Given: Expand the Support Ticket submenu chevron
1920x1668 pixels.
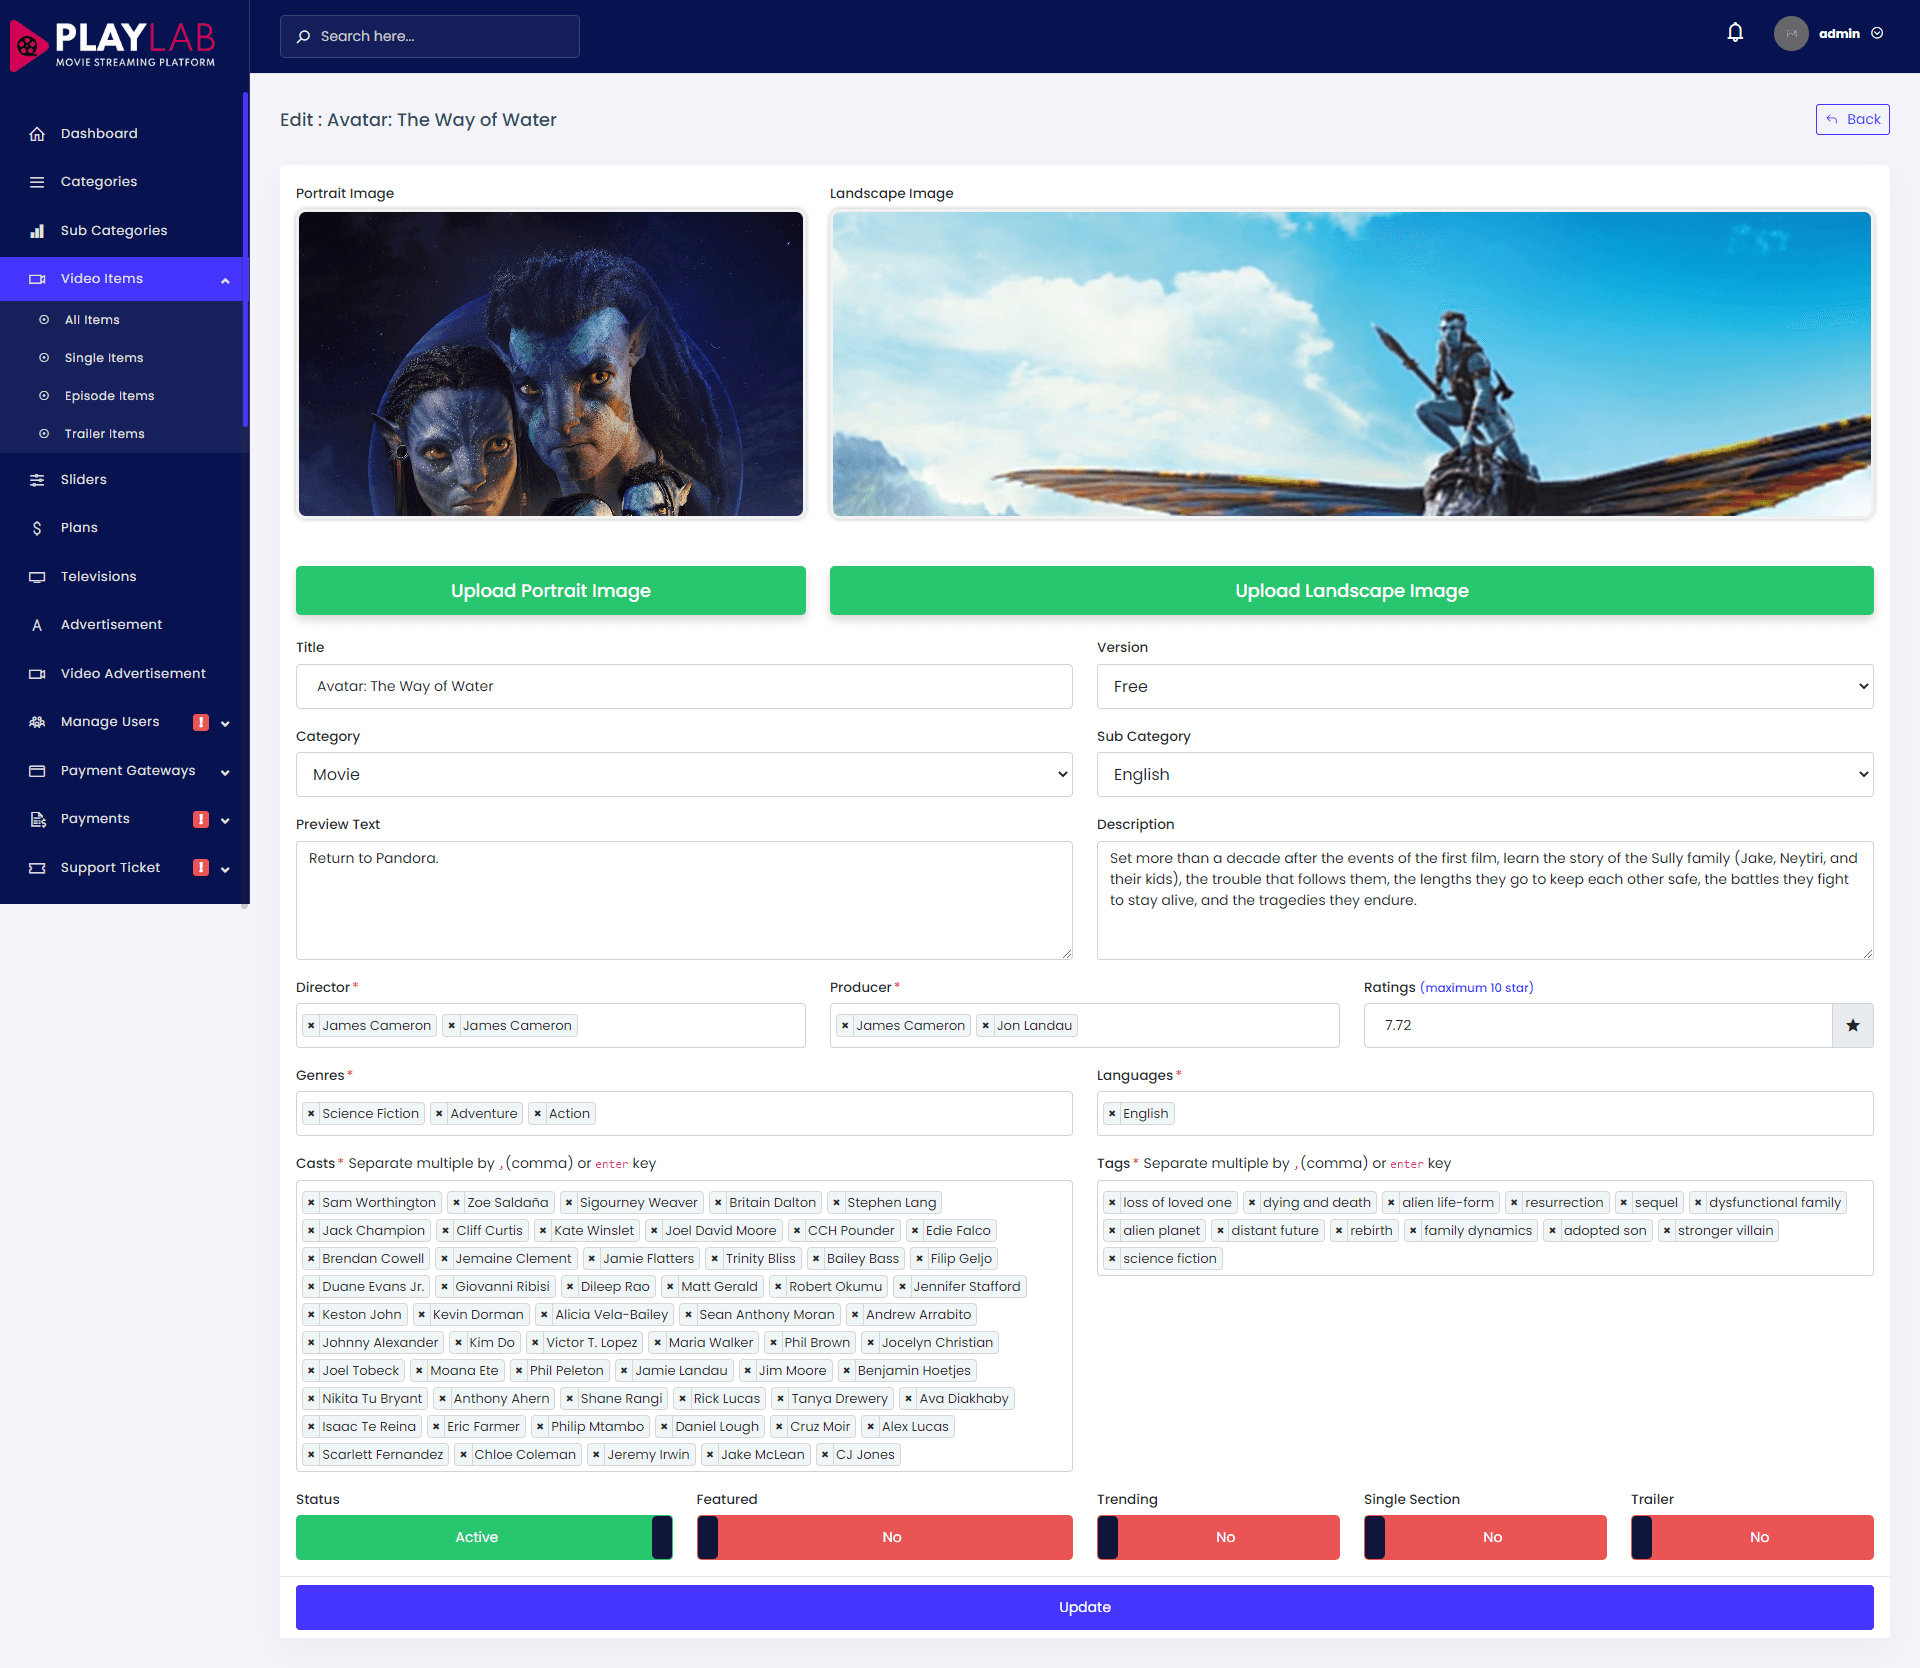Looking at the screenshot, I should pos(225,869).
